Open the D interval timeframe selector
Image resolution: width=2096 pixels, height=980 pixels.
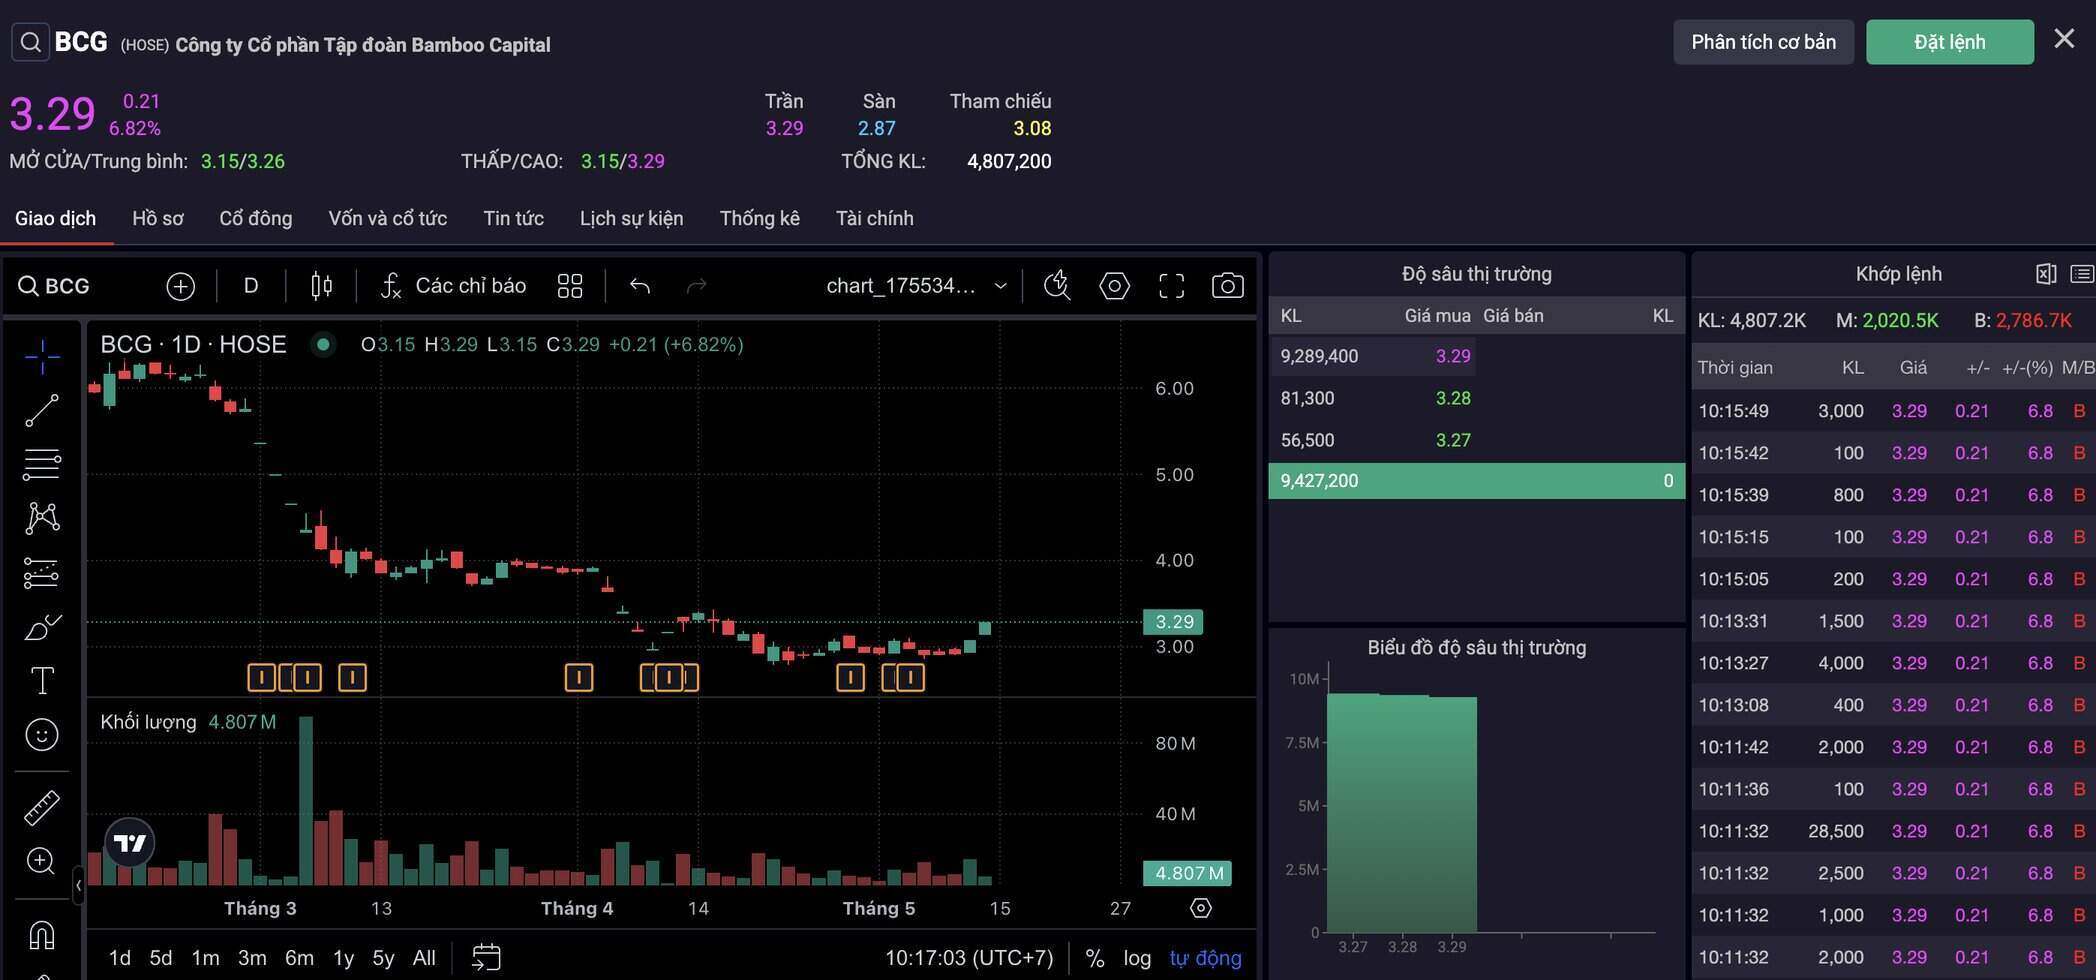click(x=250, y=285)
